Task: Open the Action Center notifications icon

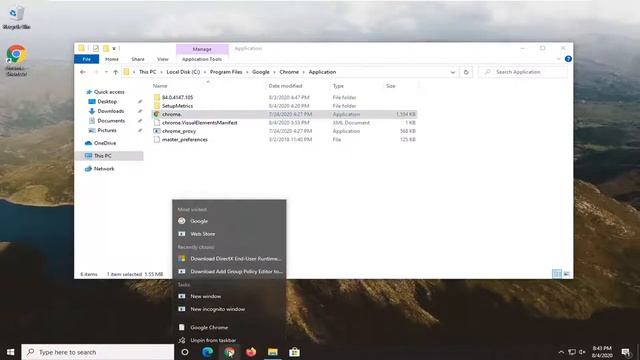Action: point(626,352)
